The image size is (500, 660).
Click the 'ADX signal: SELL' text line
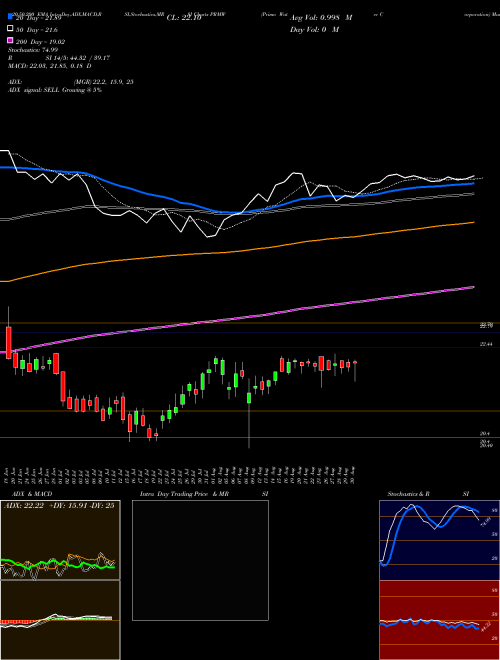tap(55, 90)
